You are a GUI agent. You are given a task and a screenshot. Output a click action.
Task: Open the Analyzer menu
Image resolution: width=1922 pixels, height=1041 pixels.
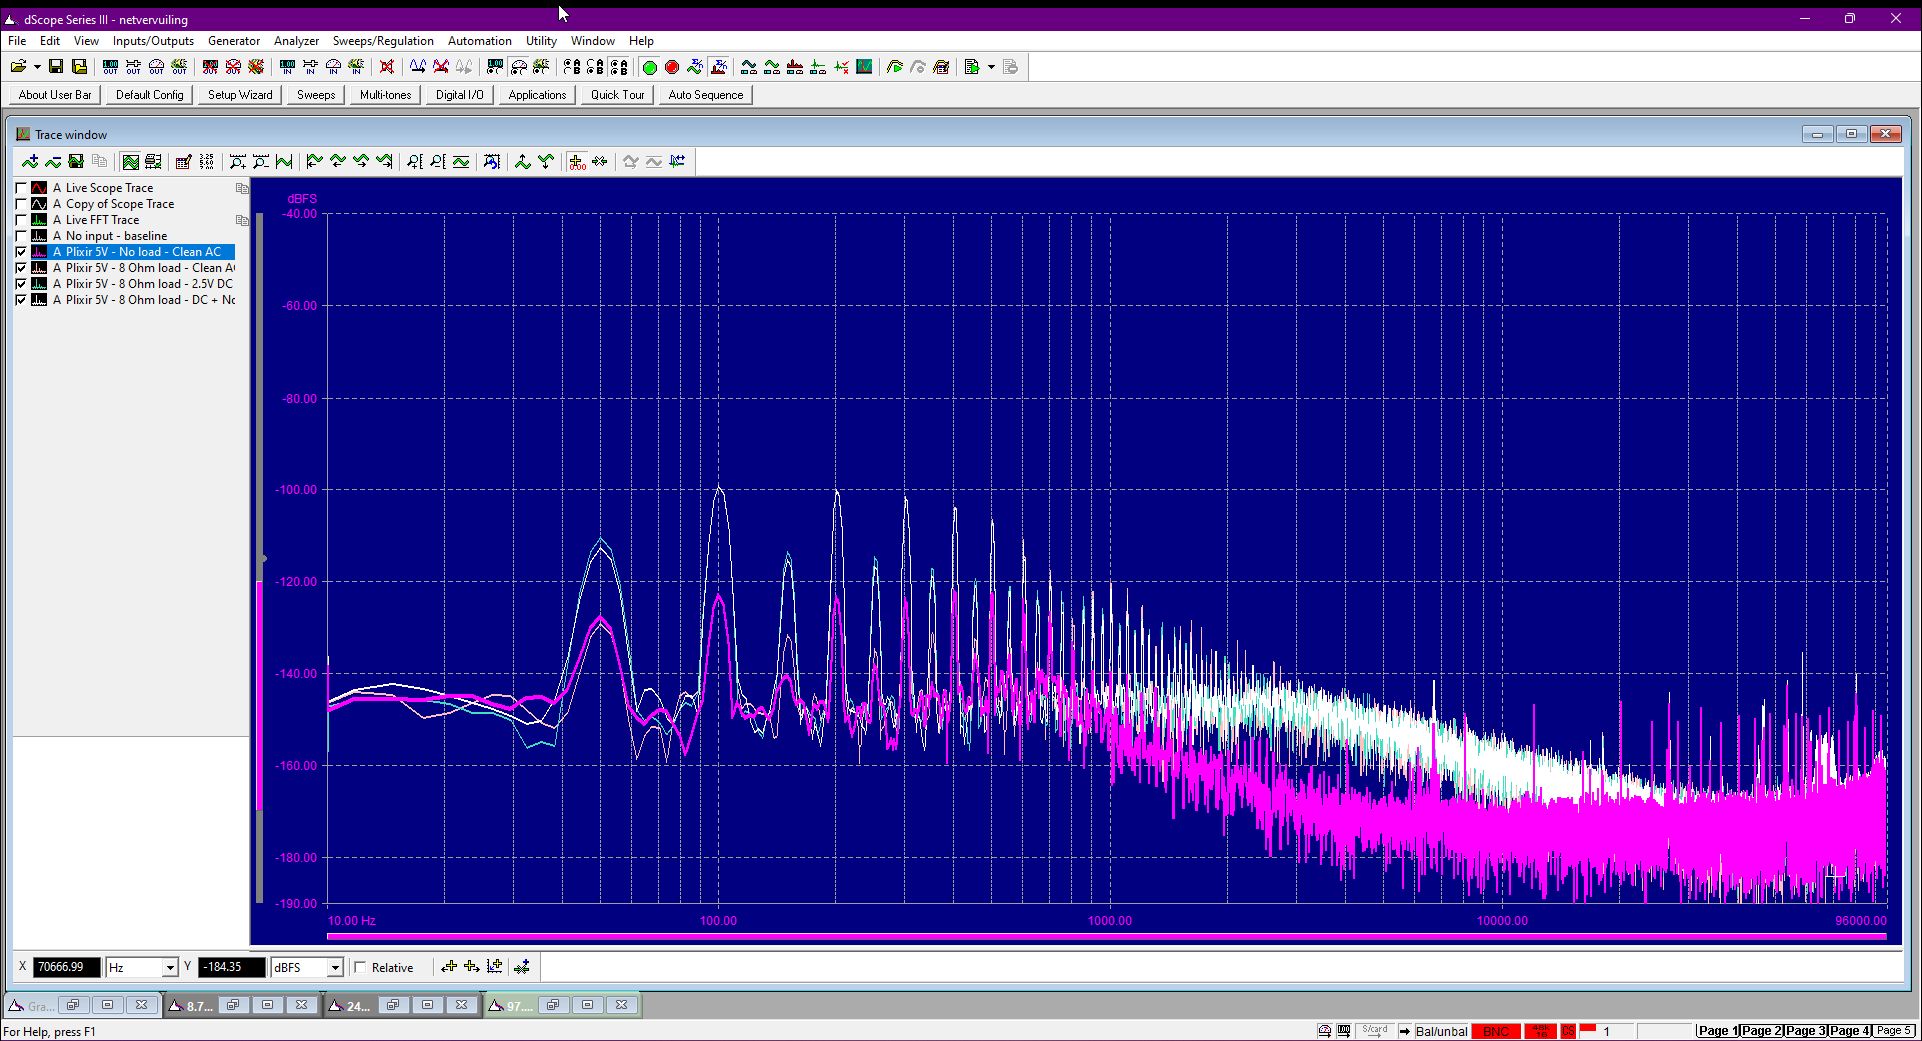coord(296,41)
